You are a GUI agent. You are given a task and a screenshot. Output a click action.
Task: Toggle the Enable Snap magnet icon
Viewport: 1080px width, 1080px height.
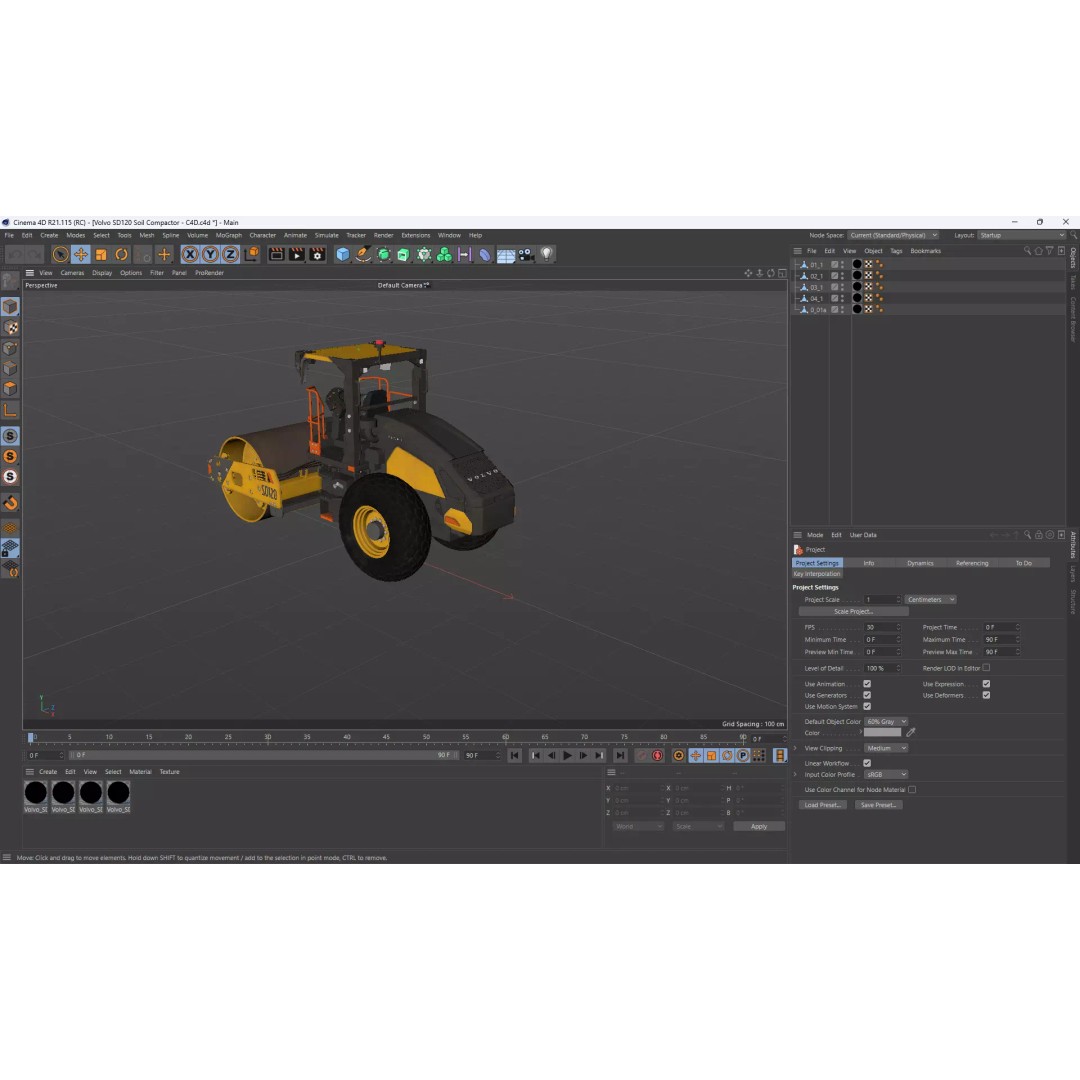click(x=10, y=503)
